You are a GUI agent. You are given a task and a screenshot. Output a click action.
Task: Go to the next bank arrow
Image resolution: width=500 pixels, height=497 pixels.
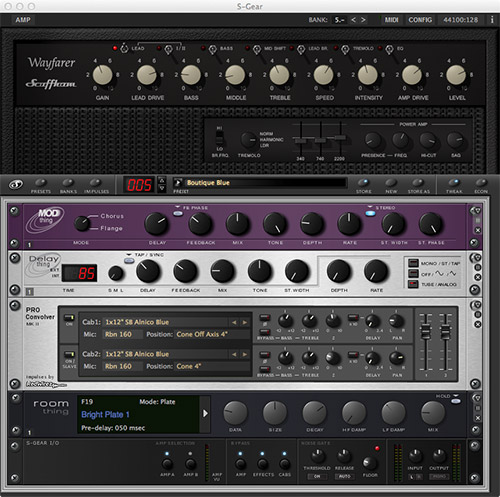pos(363,20)
